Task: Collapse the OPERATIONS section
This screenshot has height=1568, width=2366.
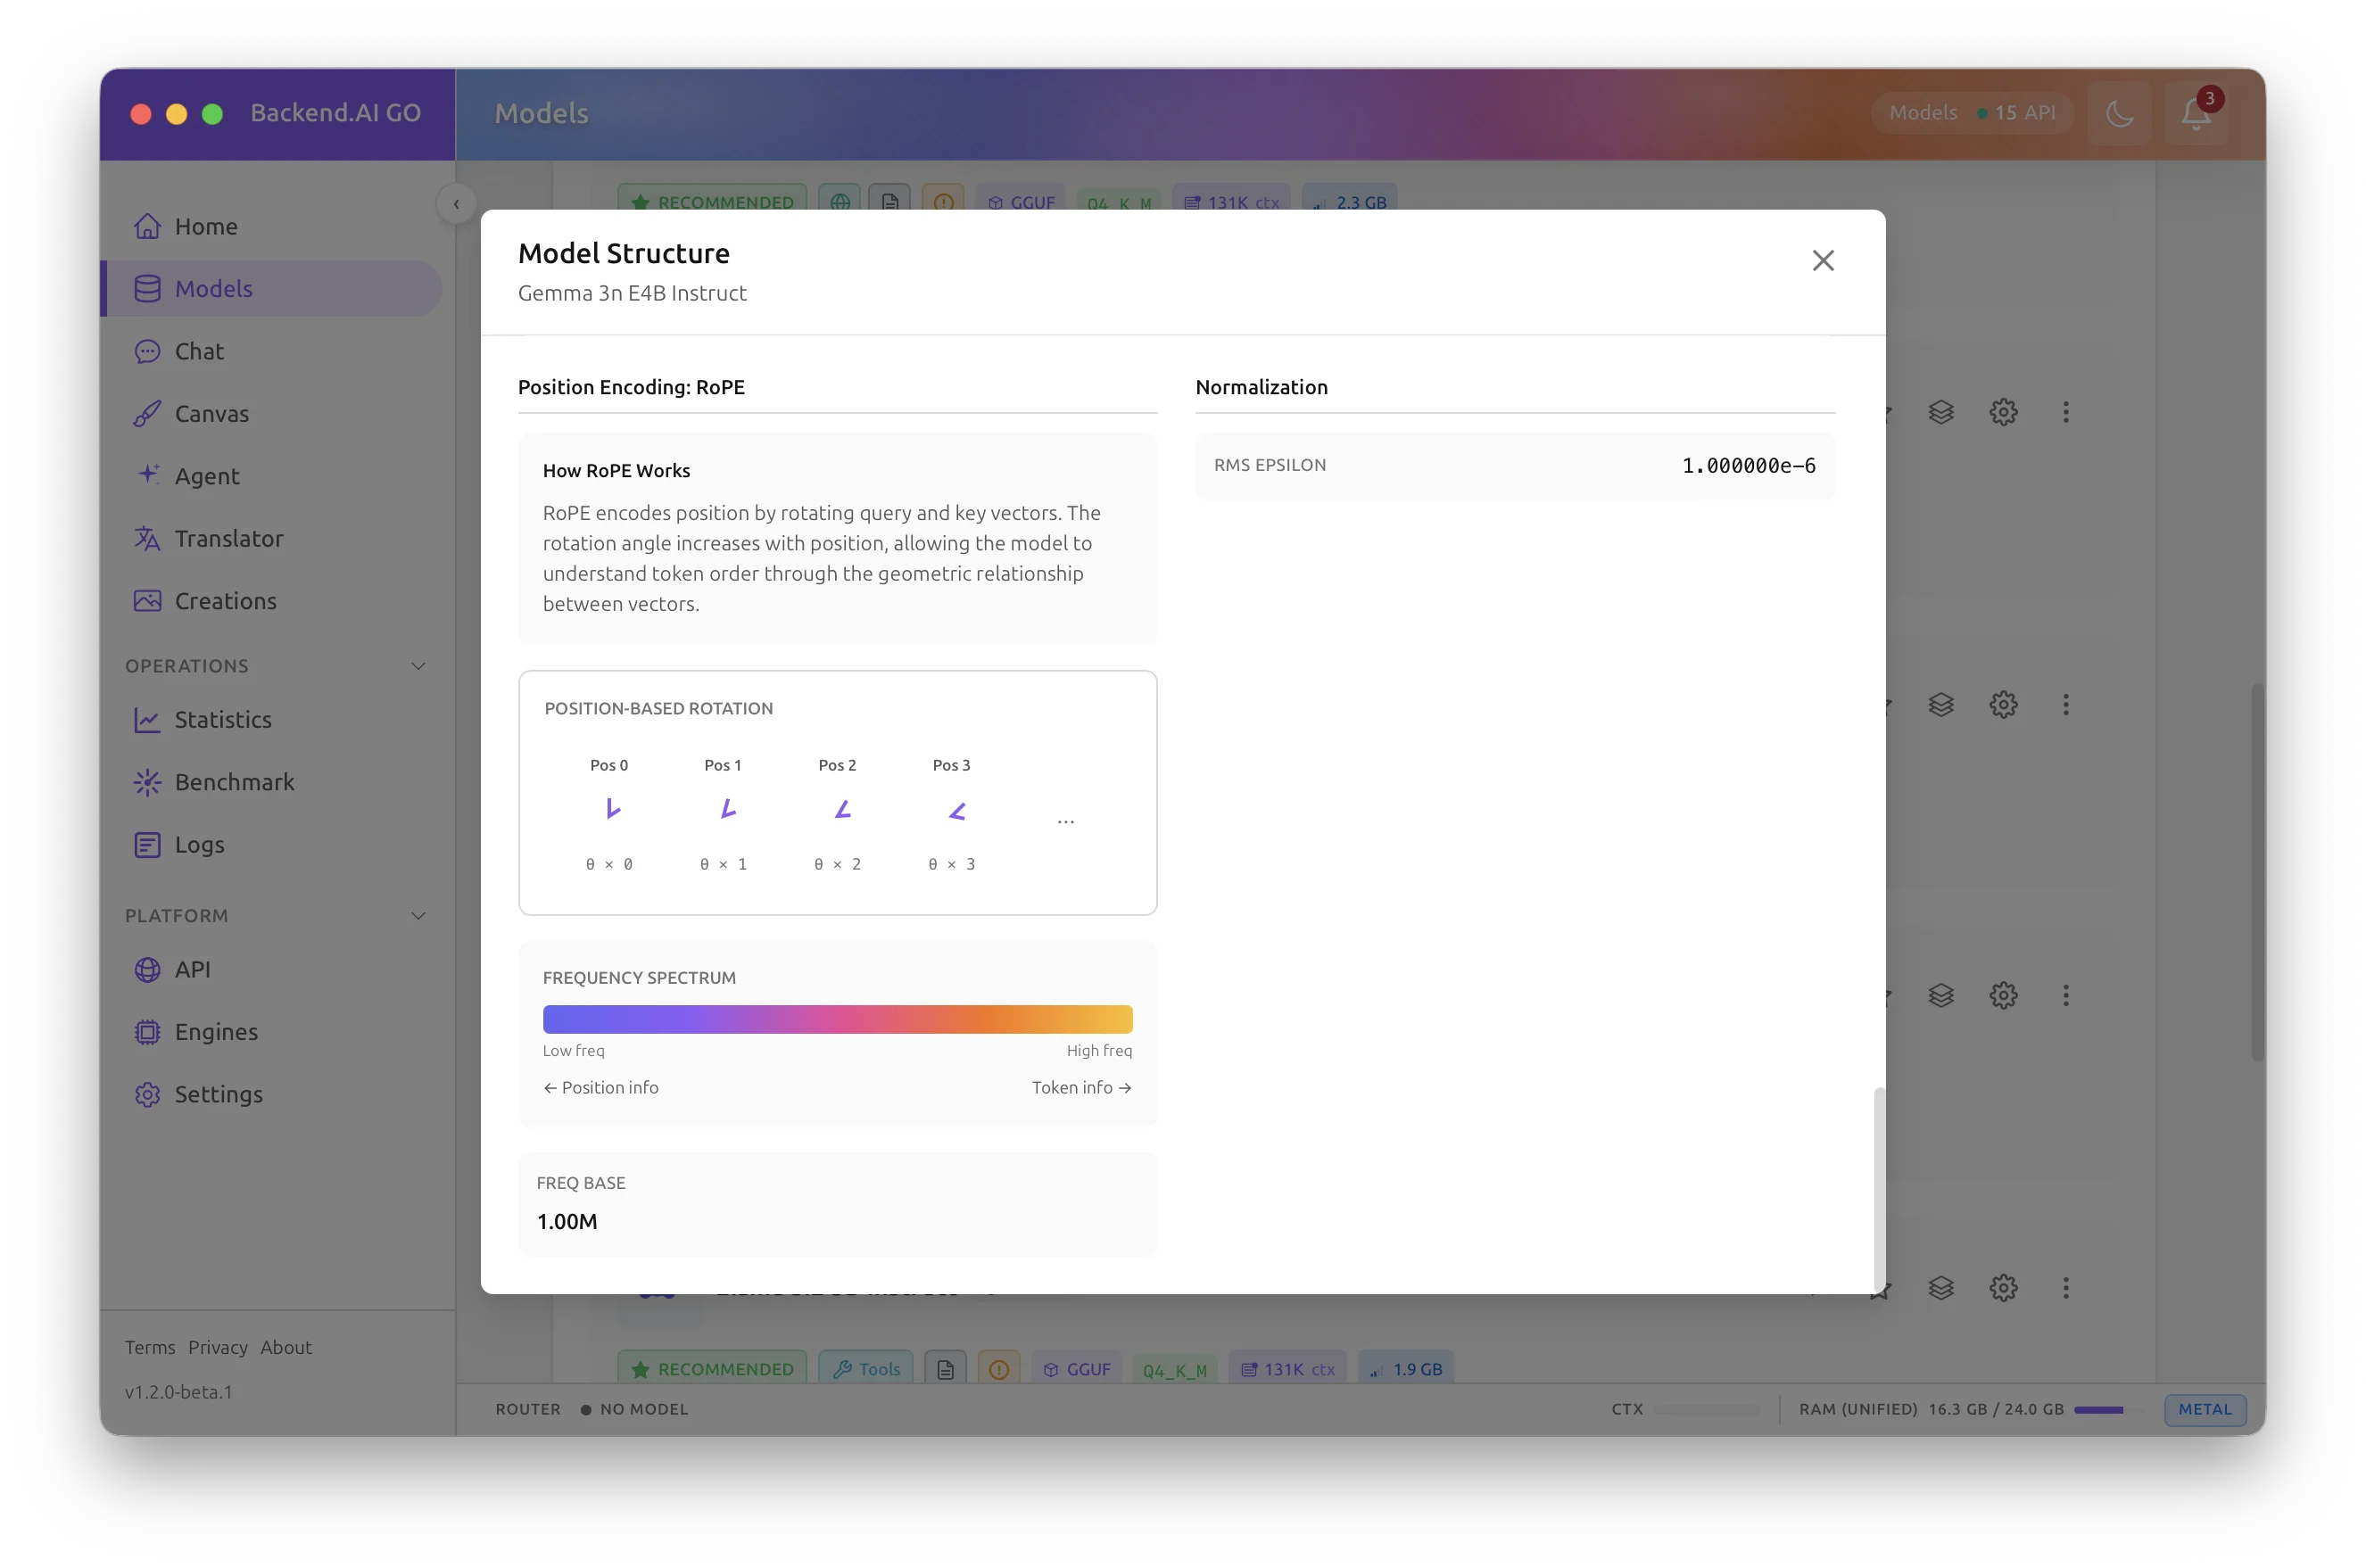Action: [x=418, y=665]
